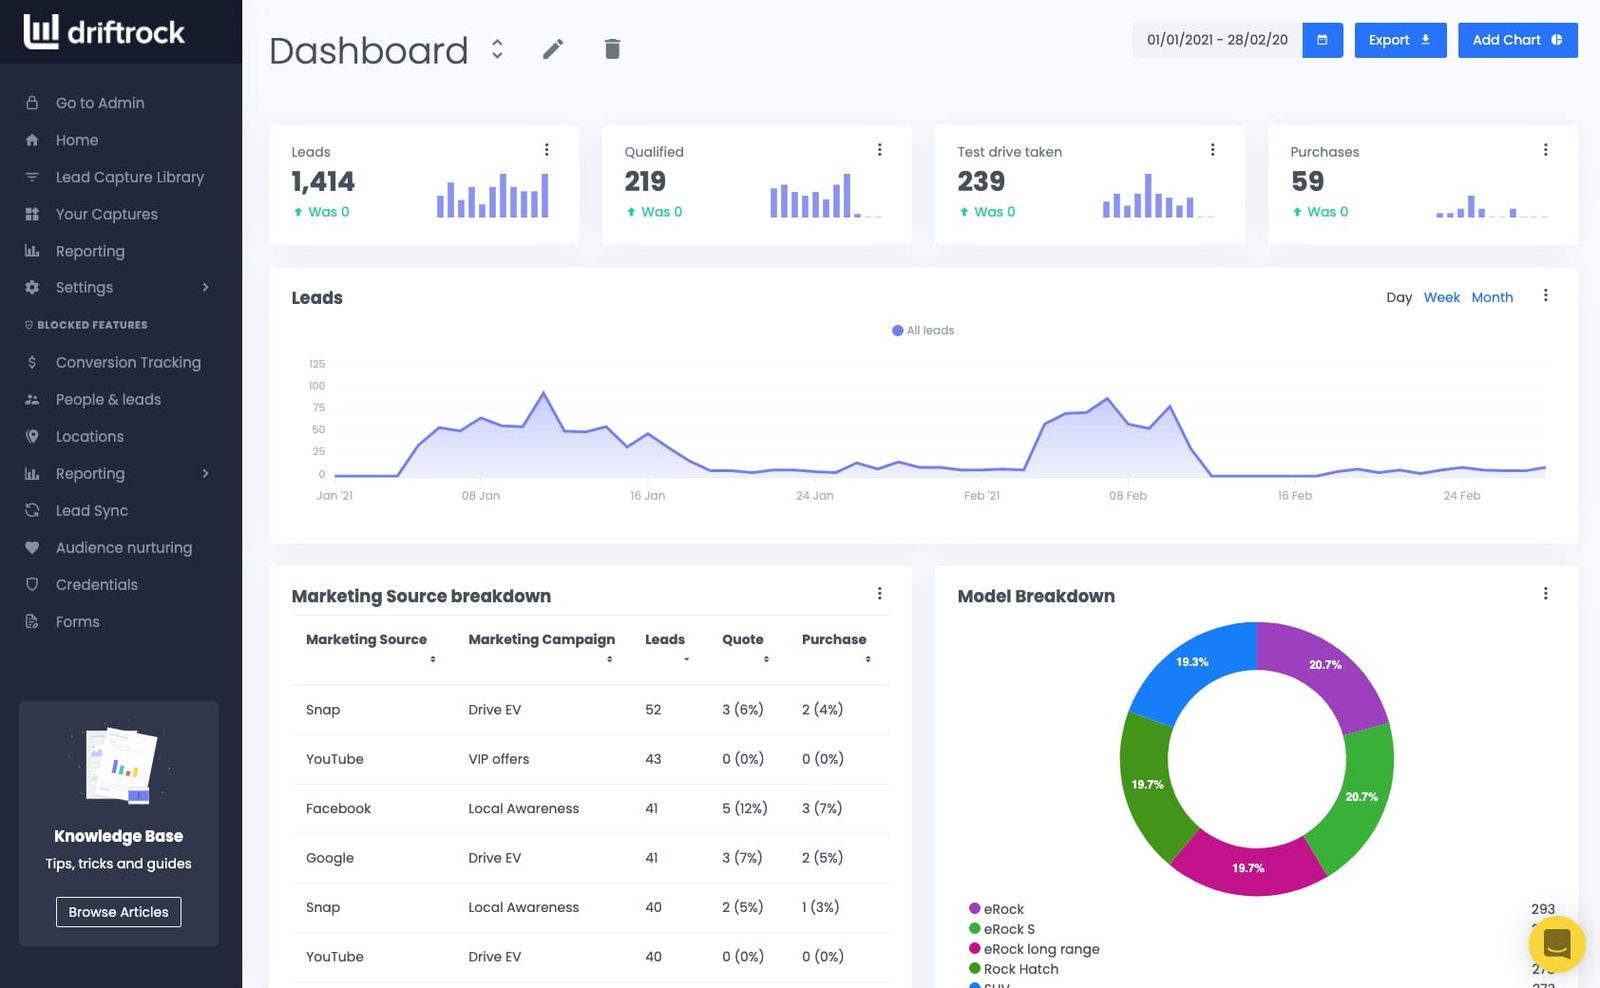Open the chat support bubble icon

(x=1557, y=944)
